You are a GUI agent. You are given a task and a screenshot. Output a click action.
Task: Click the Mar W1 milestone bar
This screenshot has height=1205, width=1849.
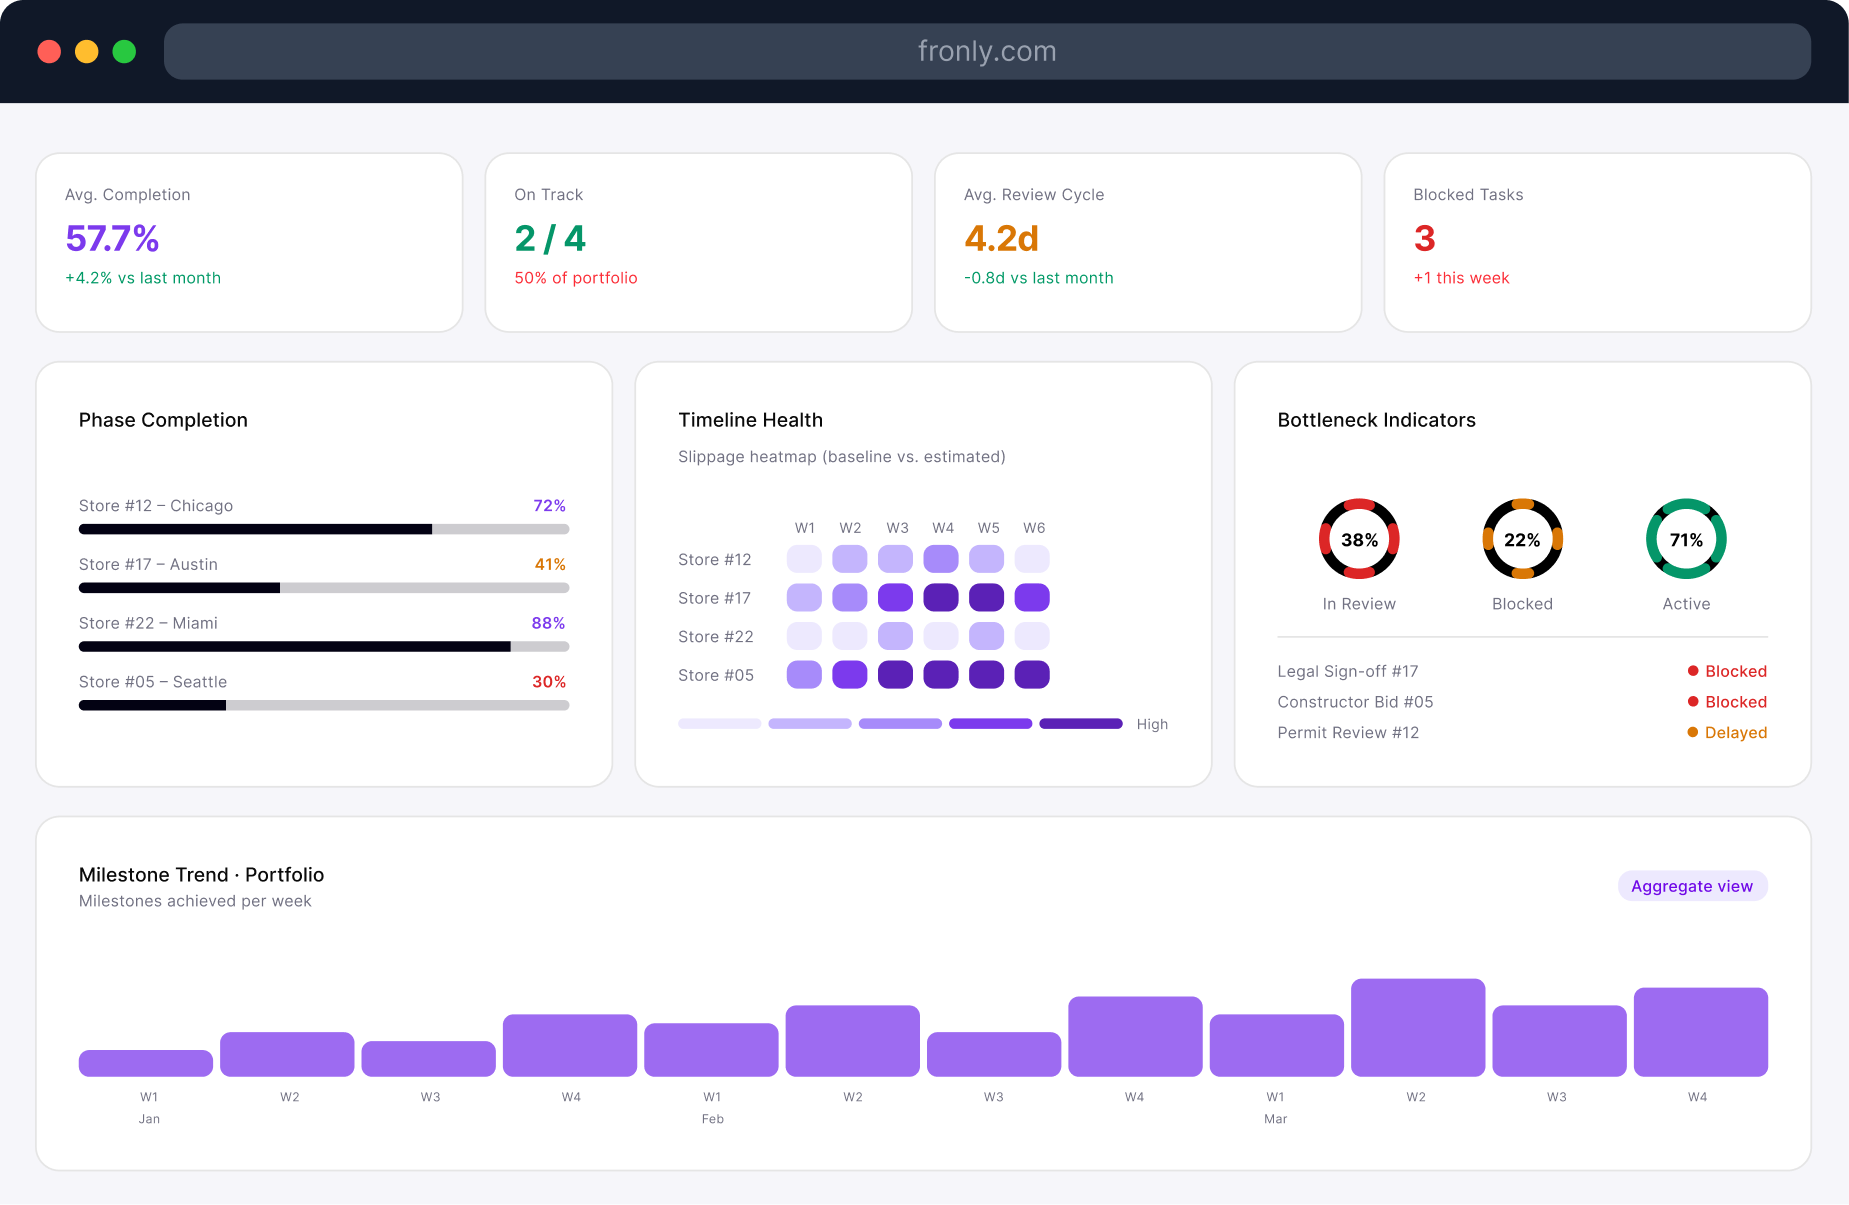(1277, 1046)
